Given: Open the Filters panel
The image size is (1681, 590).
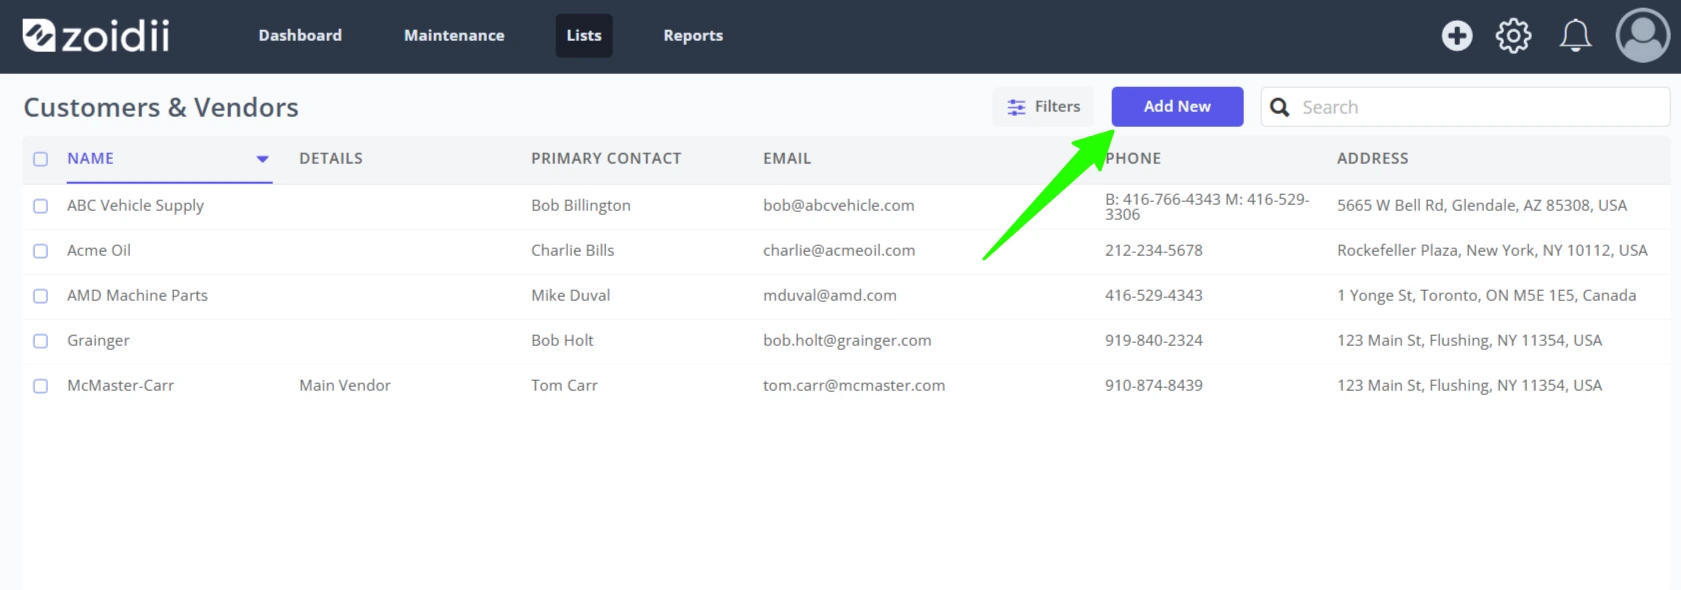Looking at the screenshot, I should (1043, 107).
